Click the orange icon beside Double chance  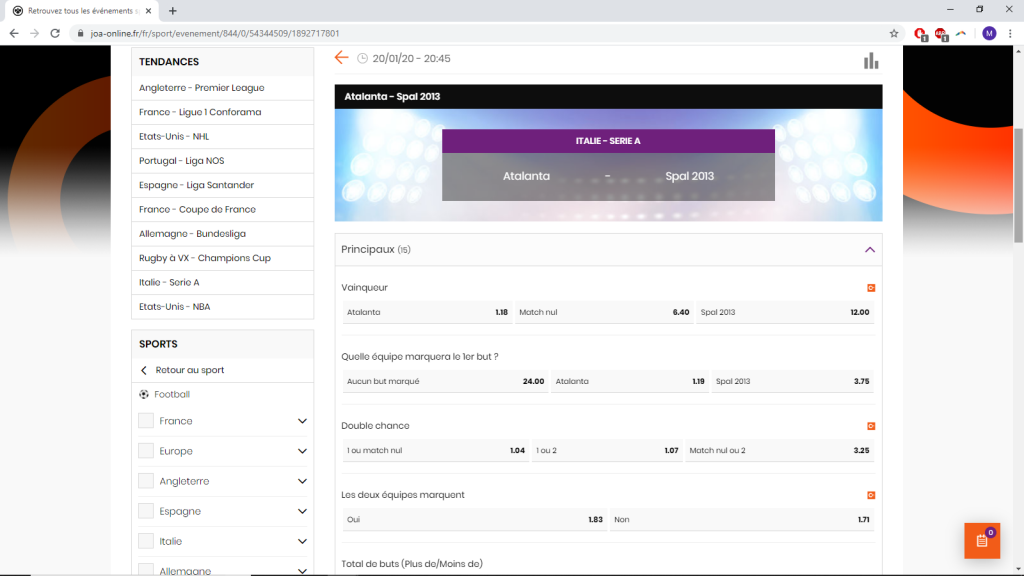[871, 426]
